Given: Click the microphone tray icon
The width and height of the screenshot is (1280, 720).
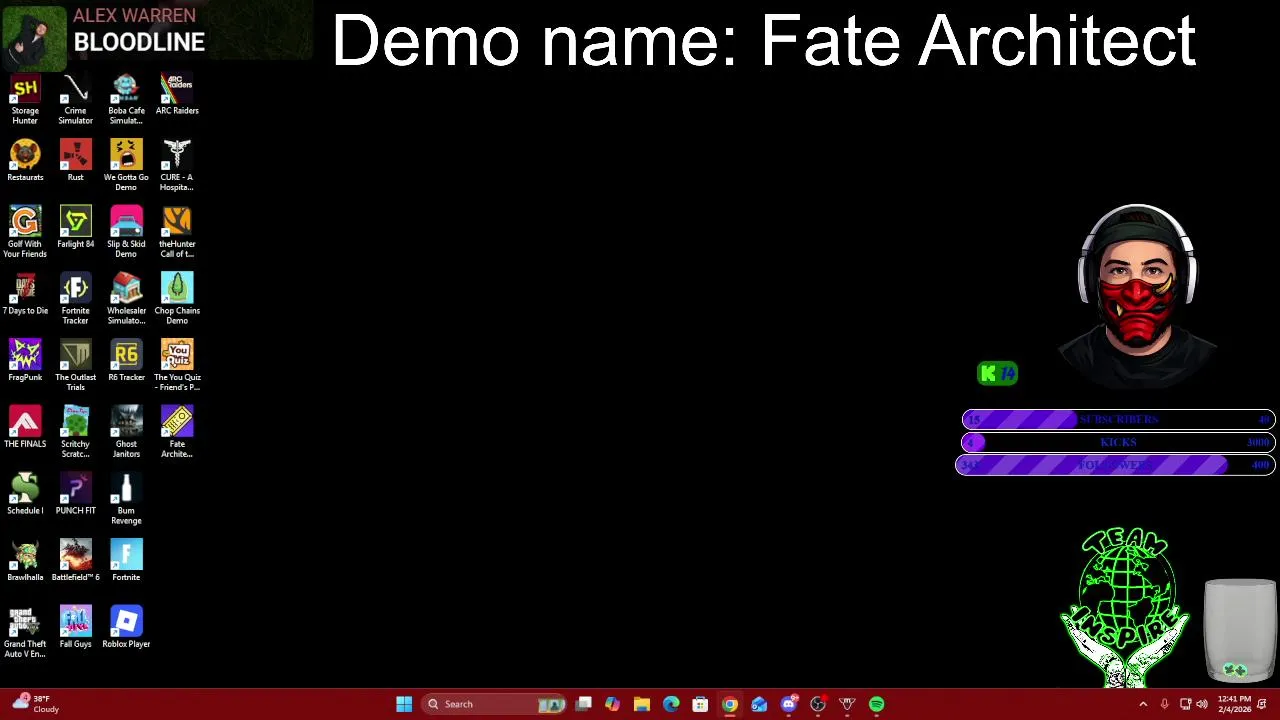Looking at the screenshot, I should point(1164,704).
